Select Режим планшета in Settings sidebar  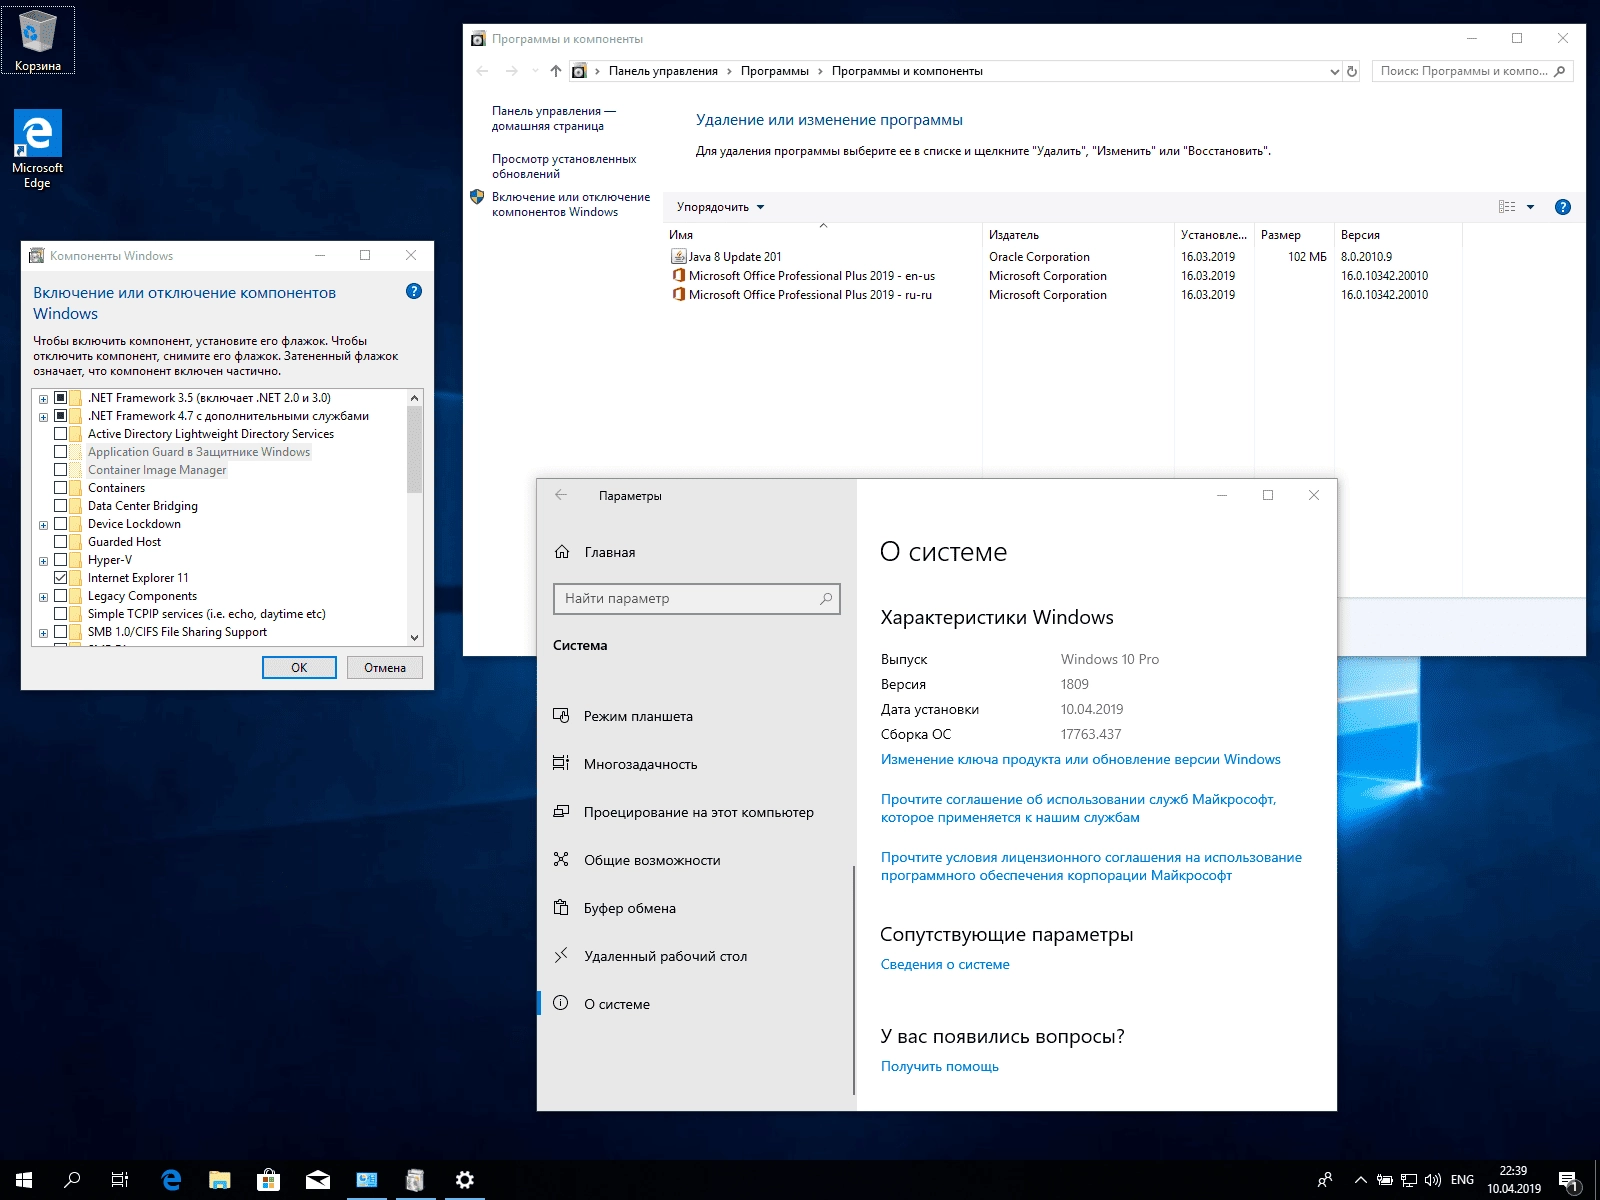pos(695,716)
